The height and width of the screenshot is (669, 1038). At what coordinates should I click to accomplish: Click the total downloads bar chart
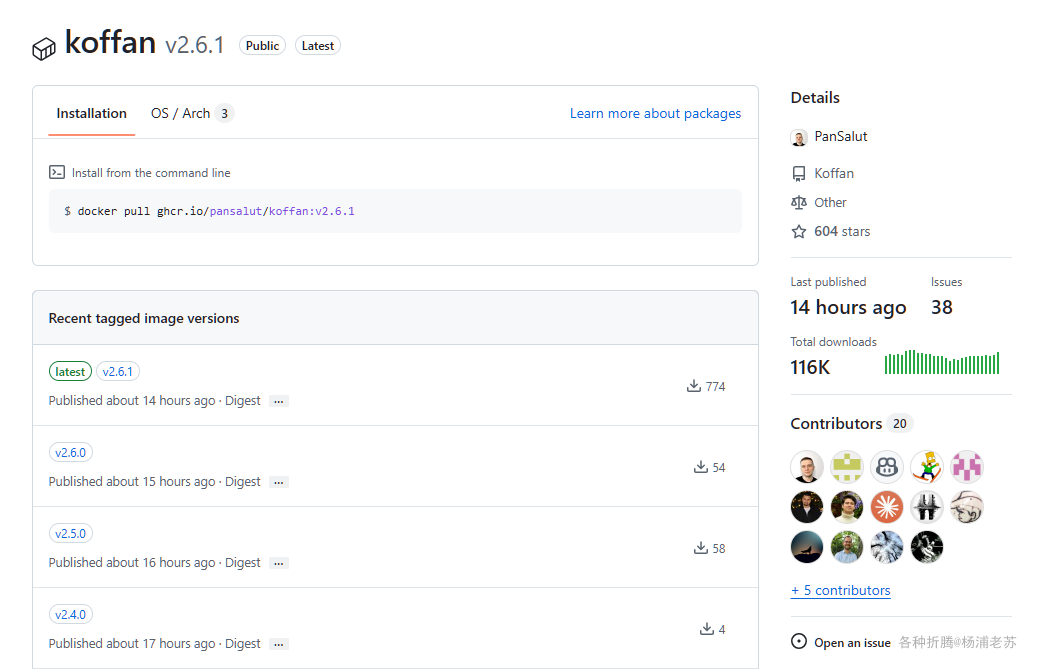pos(941,363)
